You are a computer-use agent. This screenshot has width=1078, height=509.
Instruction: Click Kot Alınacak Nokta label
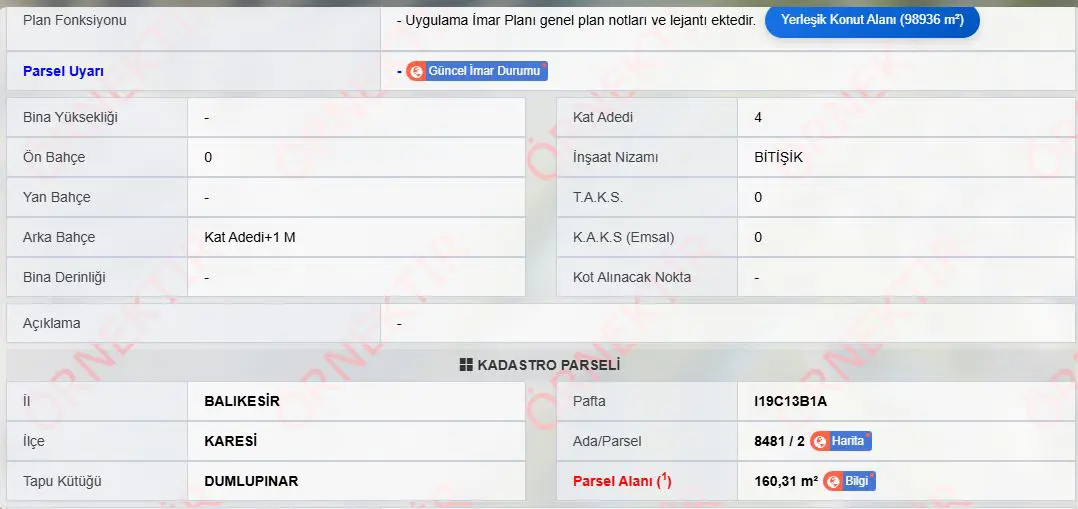tap(632, 277)
